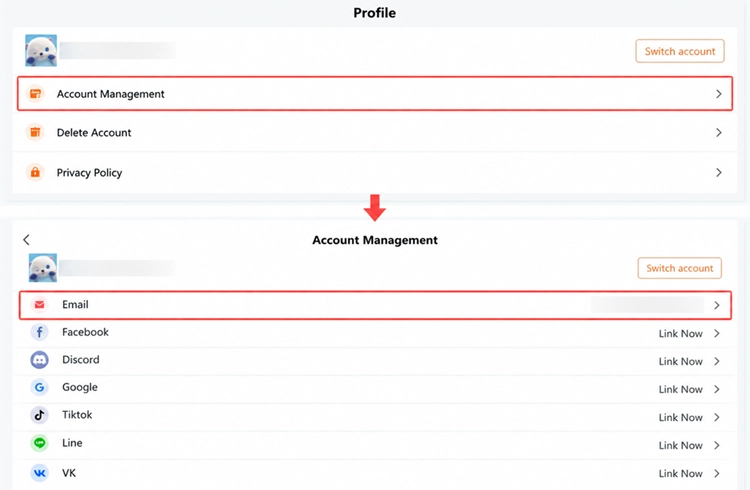
Task: Click the Delete Account trash icon
Action: click(35, 132)
